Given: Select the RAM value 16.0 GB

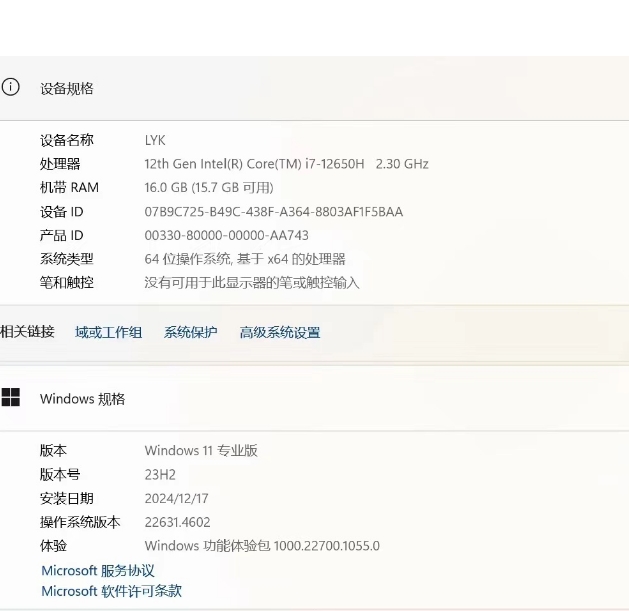Looking at the screenshot, I should (x=209, y=187).
